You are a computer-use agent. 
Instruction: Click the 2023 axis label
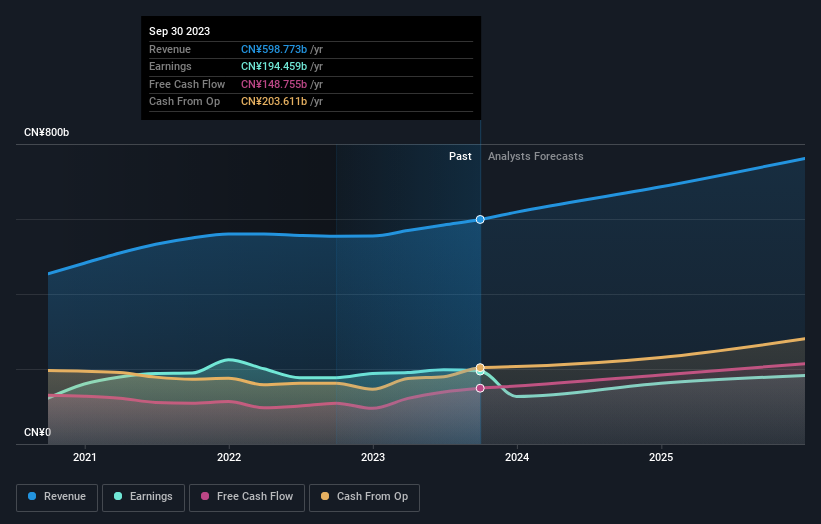tap(373, 457)
